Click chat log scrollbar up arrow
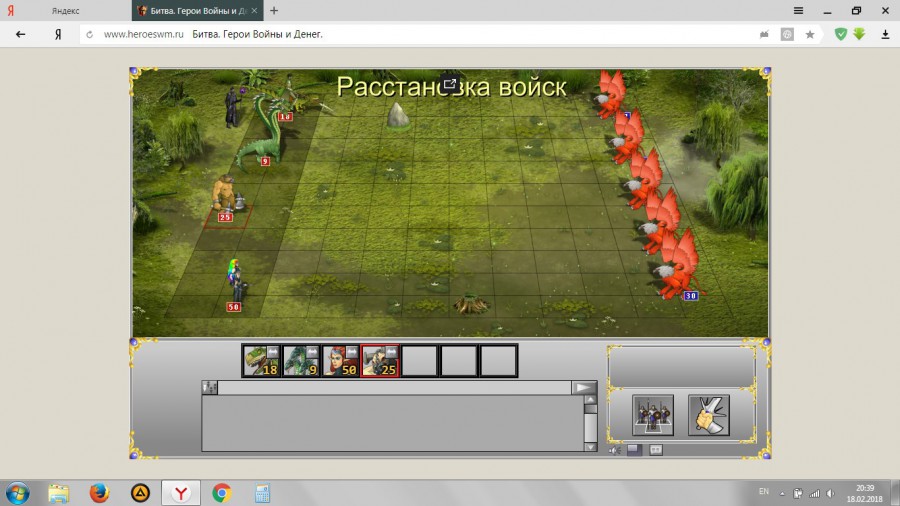The image size is (900, 506). tap(590, 400)
